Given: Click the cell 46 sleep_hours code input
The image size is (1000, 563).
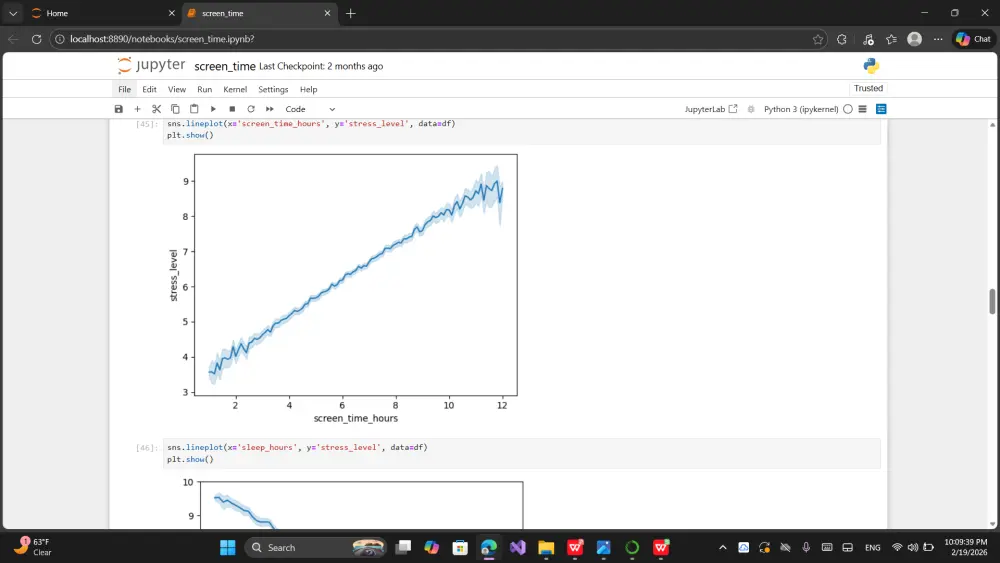Looking at the screenshot, I should point(522,453).
